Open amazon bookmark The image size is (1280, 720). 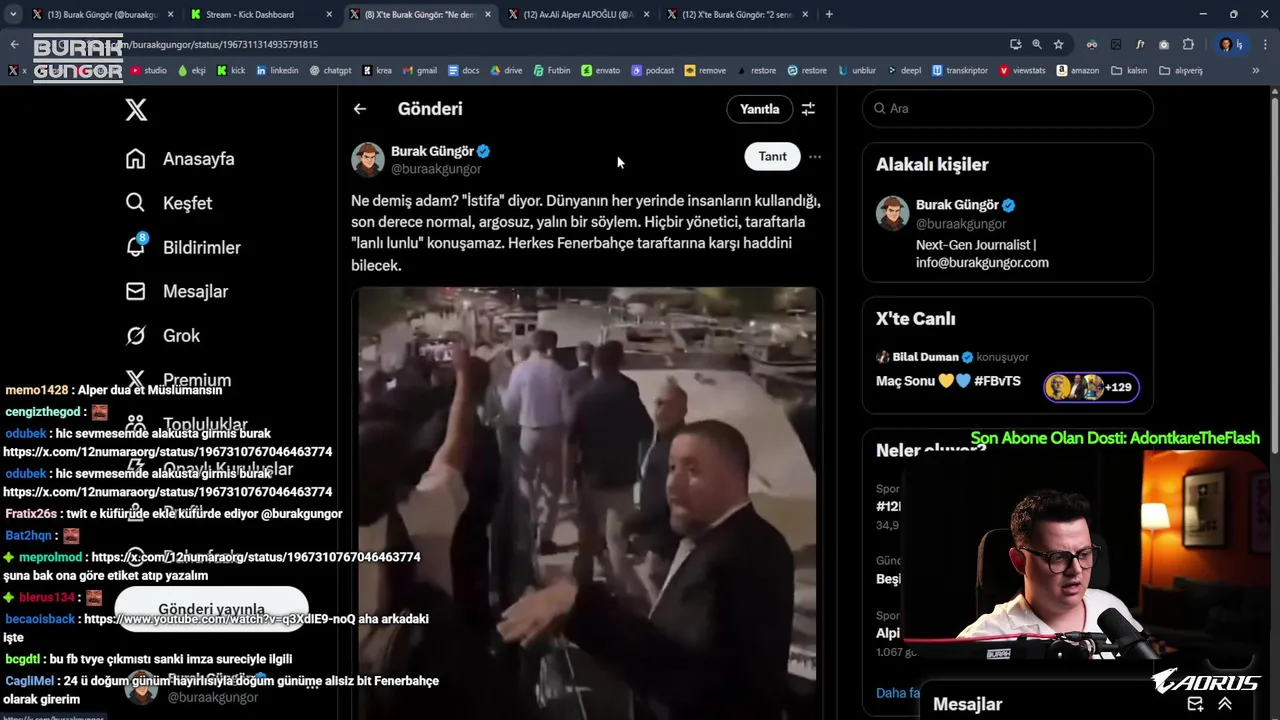click(1076, 70)
